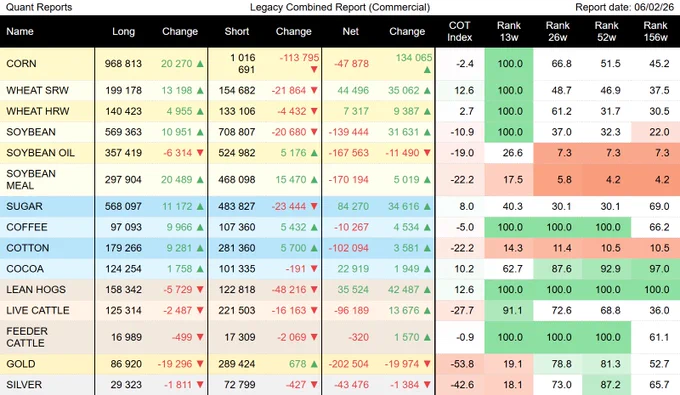Screen dimensions: 680x395
Task: Select the Net column header
Action: point(350,31)
